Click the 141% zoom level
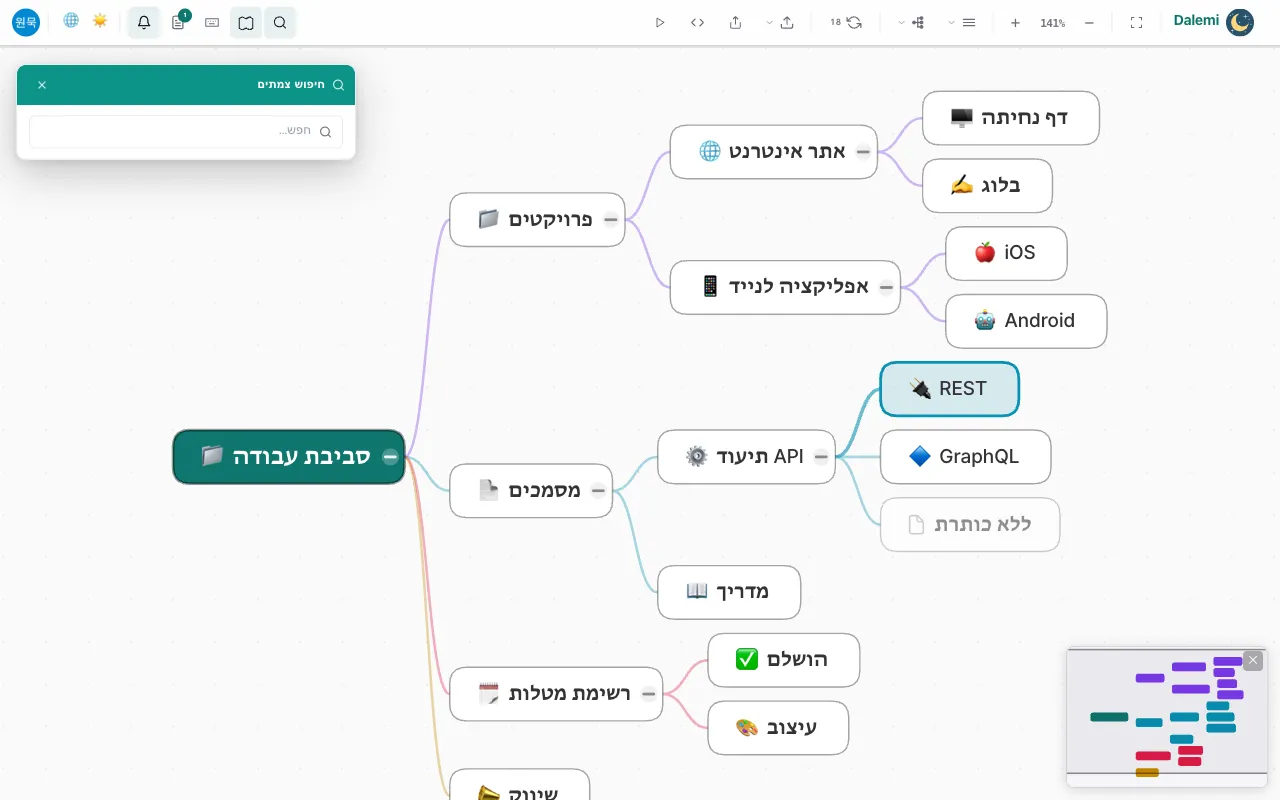This screenshot has width=1280, height=800. 1052,22
